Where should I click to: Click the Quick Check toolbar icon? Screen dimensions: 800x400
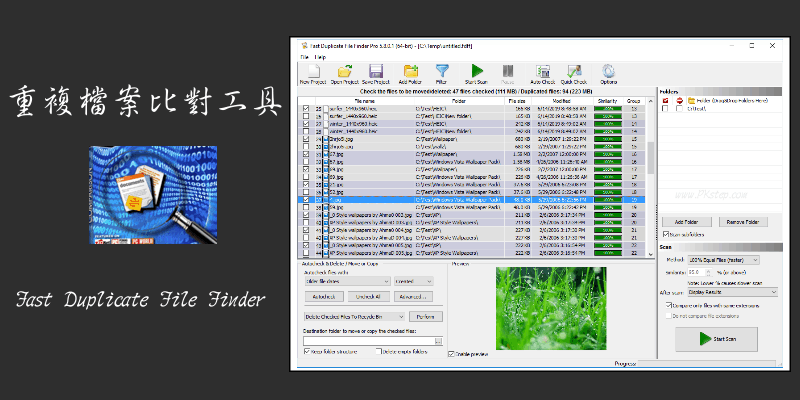[574, 71]
